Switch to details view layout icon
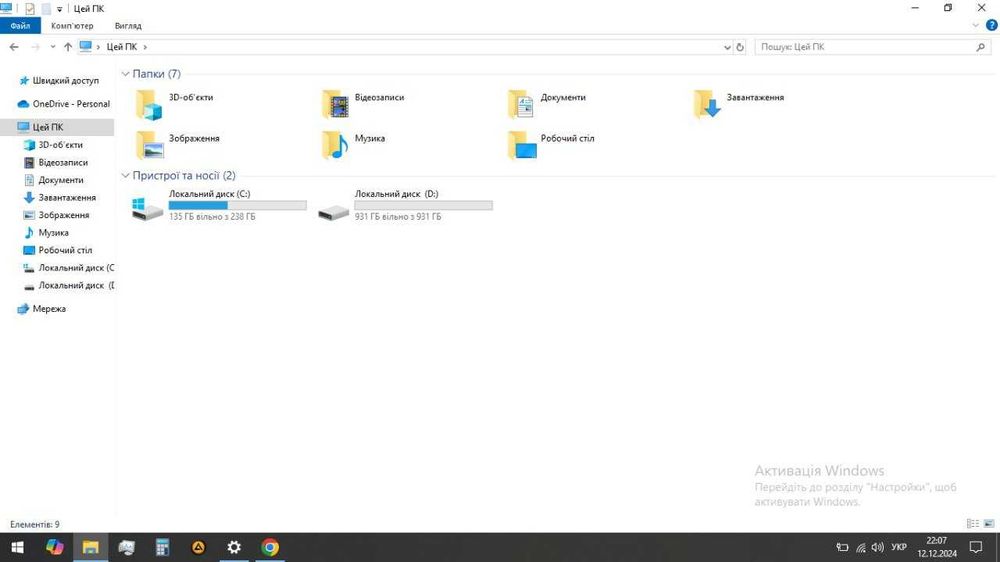 pyautogui.click(x=973, y=524)
